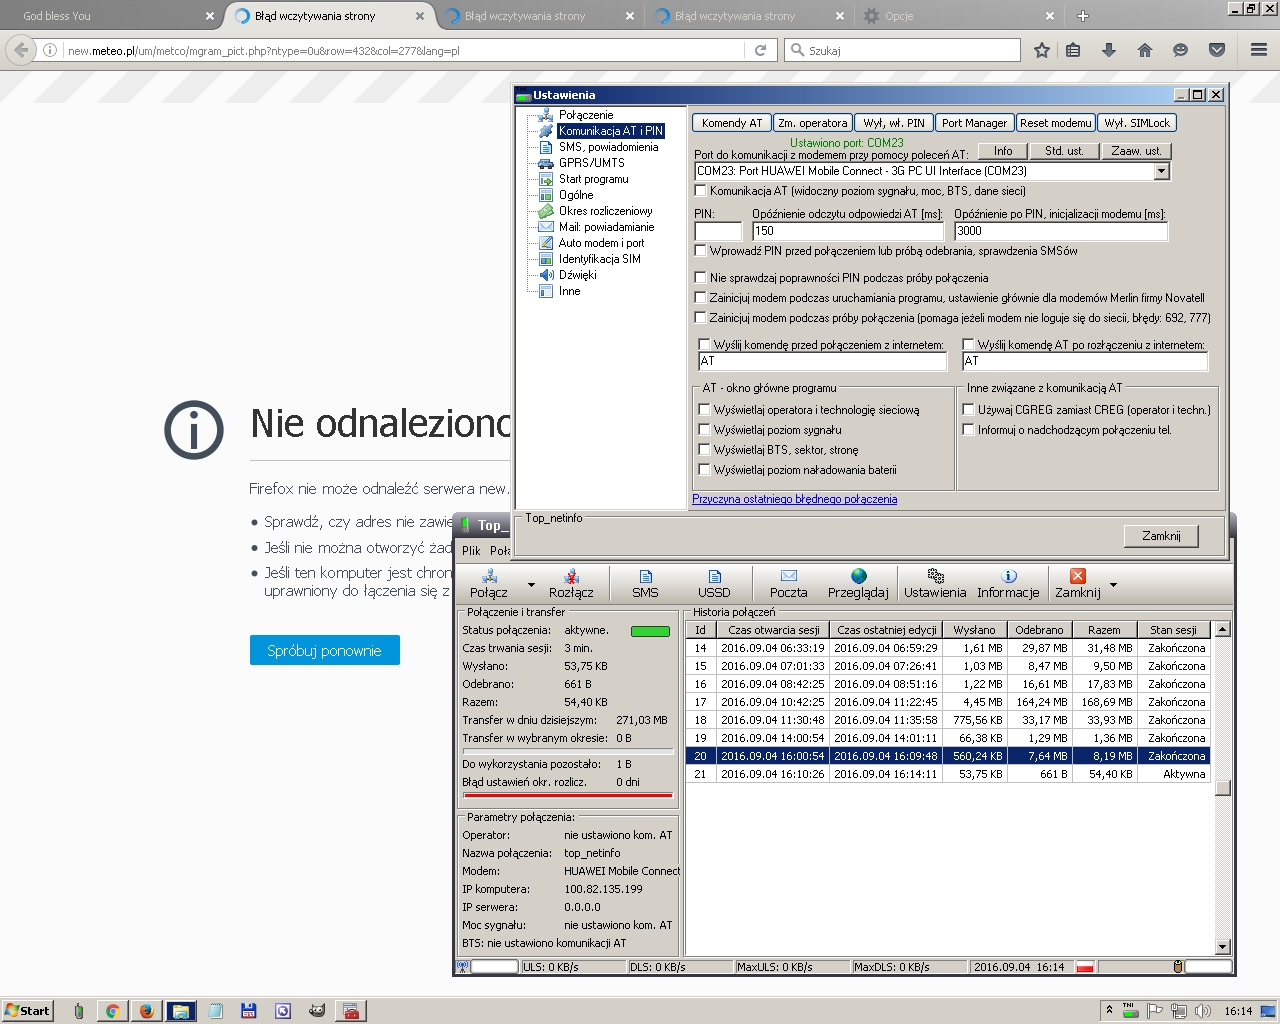Open dropdown arrow next to Połącz

[x=531, y=585]
